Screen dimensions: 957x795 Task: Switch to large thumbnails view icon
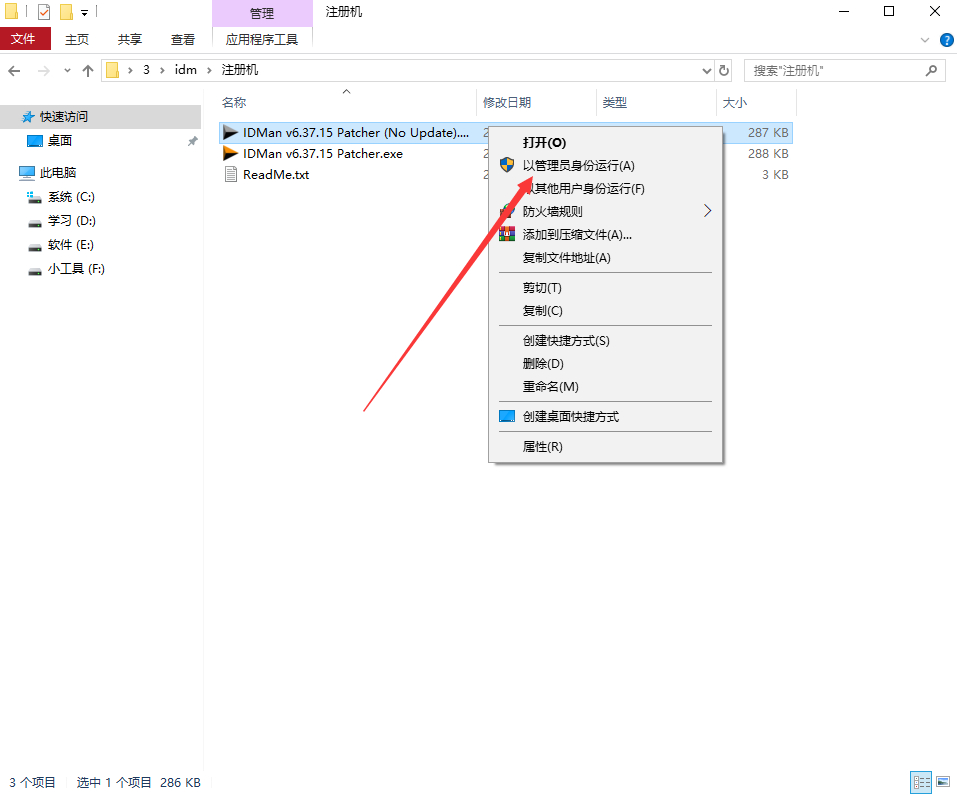pos(943,782)
